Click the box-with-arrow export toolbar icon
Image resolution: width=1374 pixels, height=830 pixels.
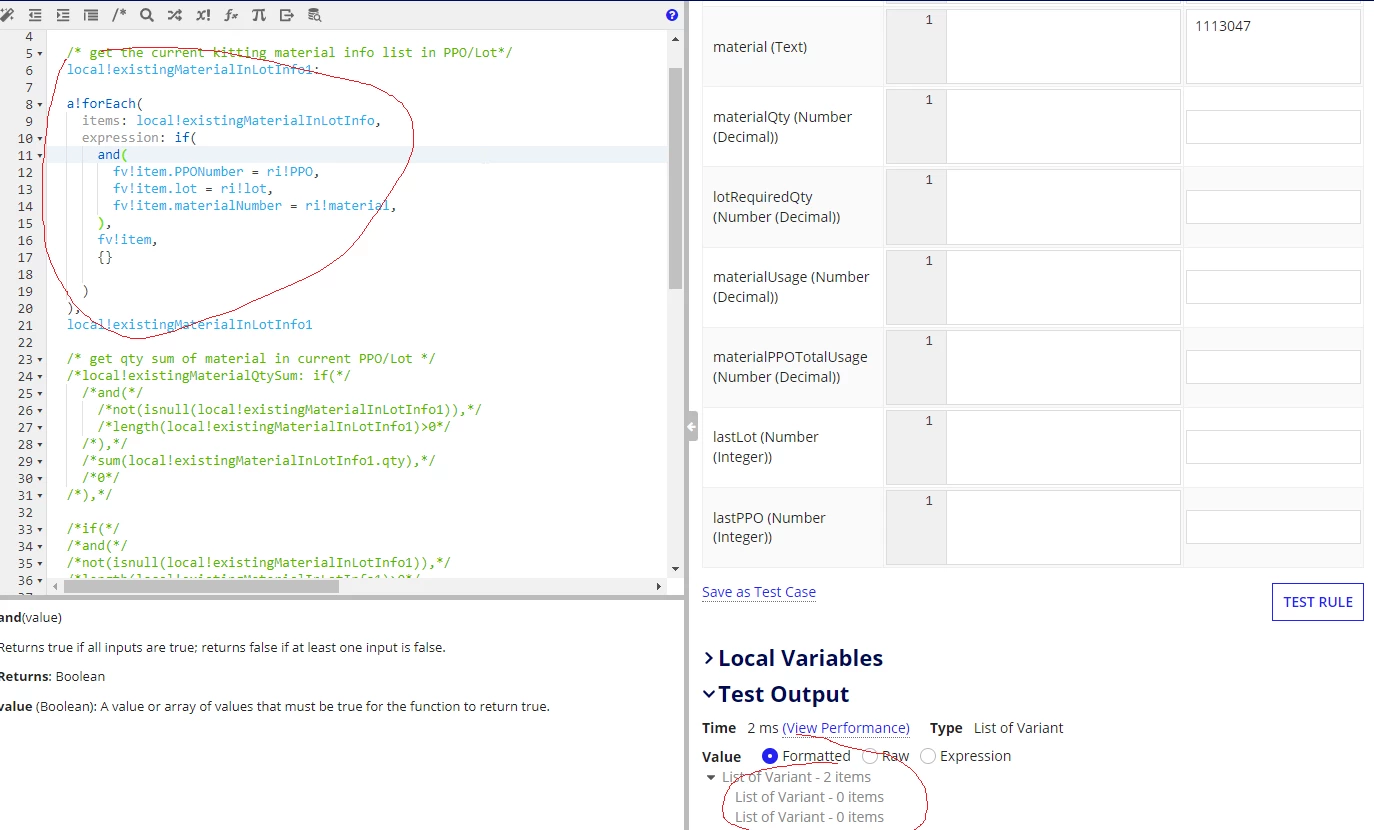[287, 15]
